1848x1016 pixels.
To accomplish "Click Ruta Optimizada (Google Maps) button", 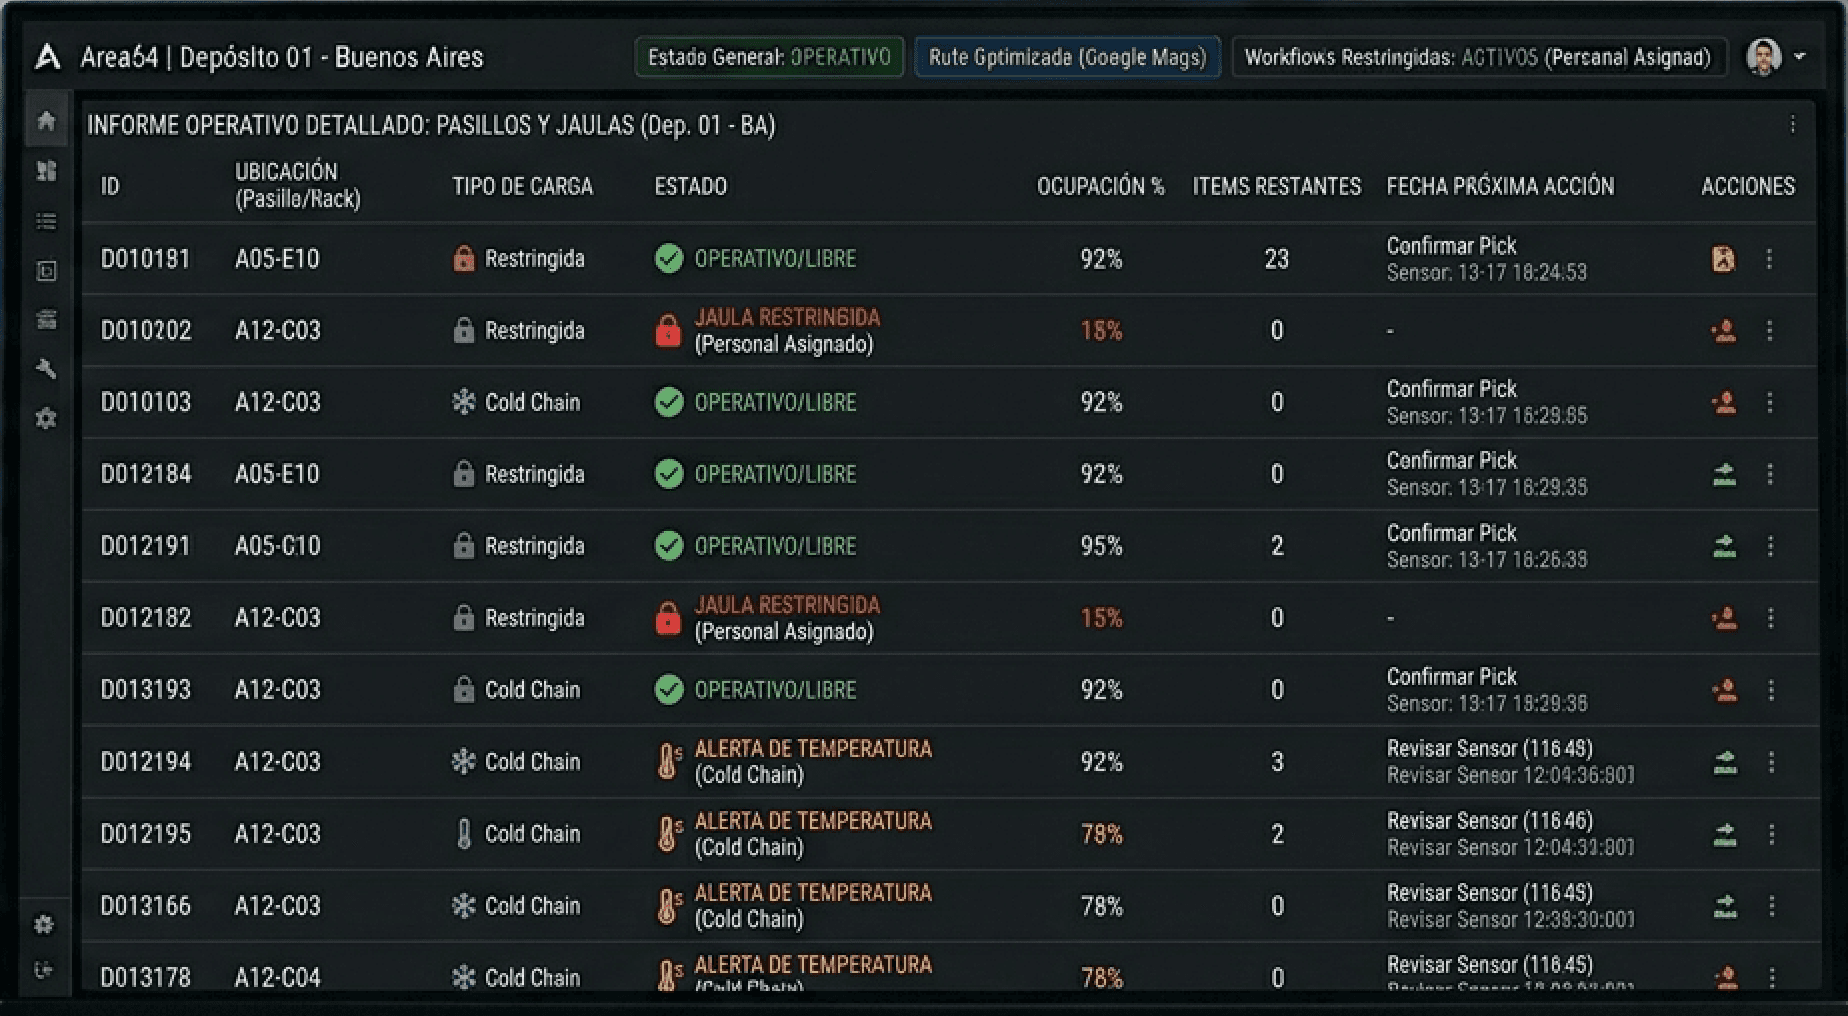I will click(x=1068, y=57).
